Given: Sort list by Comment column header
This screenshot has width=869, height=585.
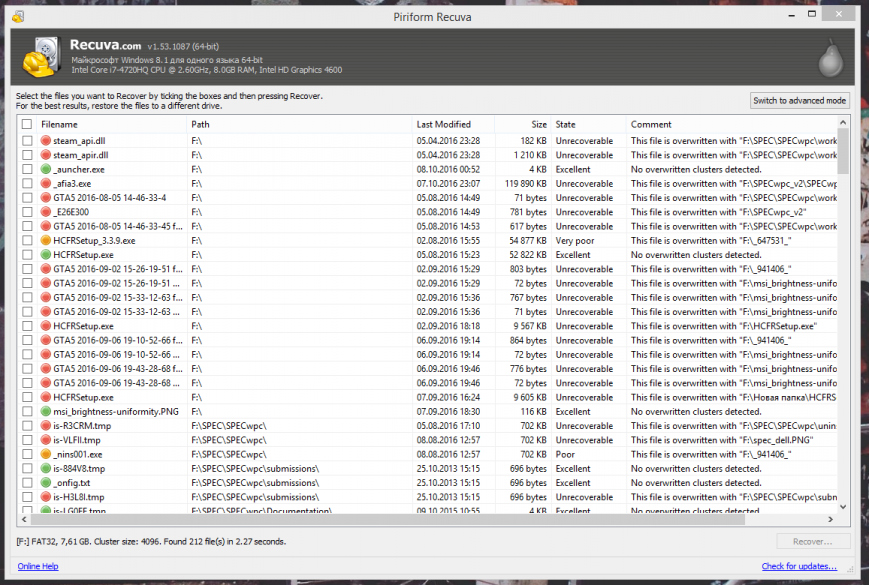Looking at the screenshot, I should pos(732,125).
